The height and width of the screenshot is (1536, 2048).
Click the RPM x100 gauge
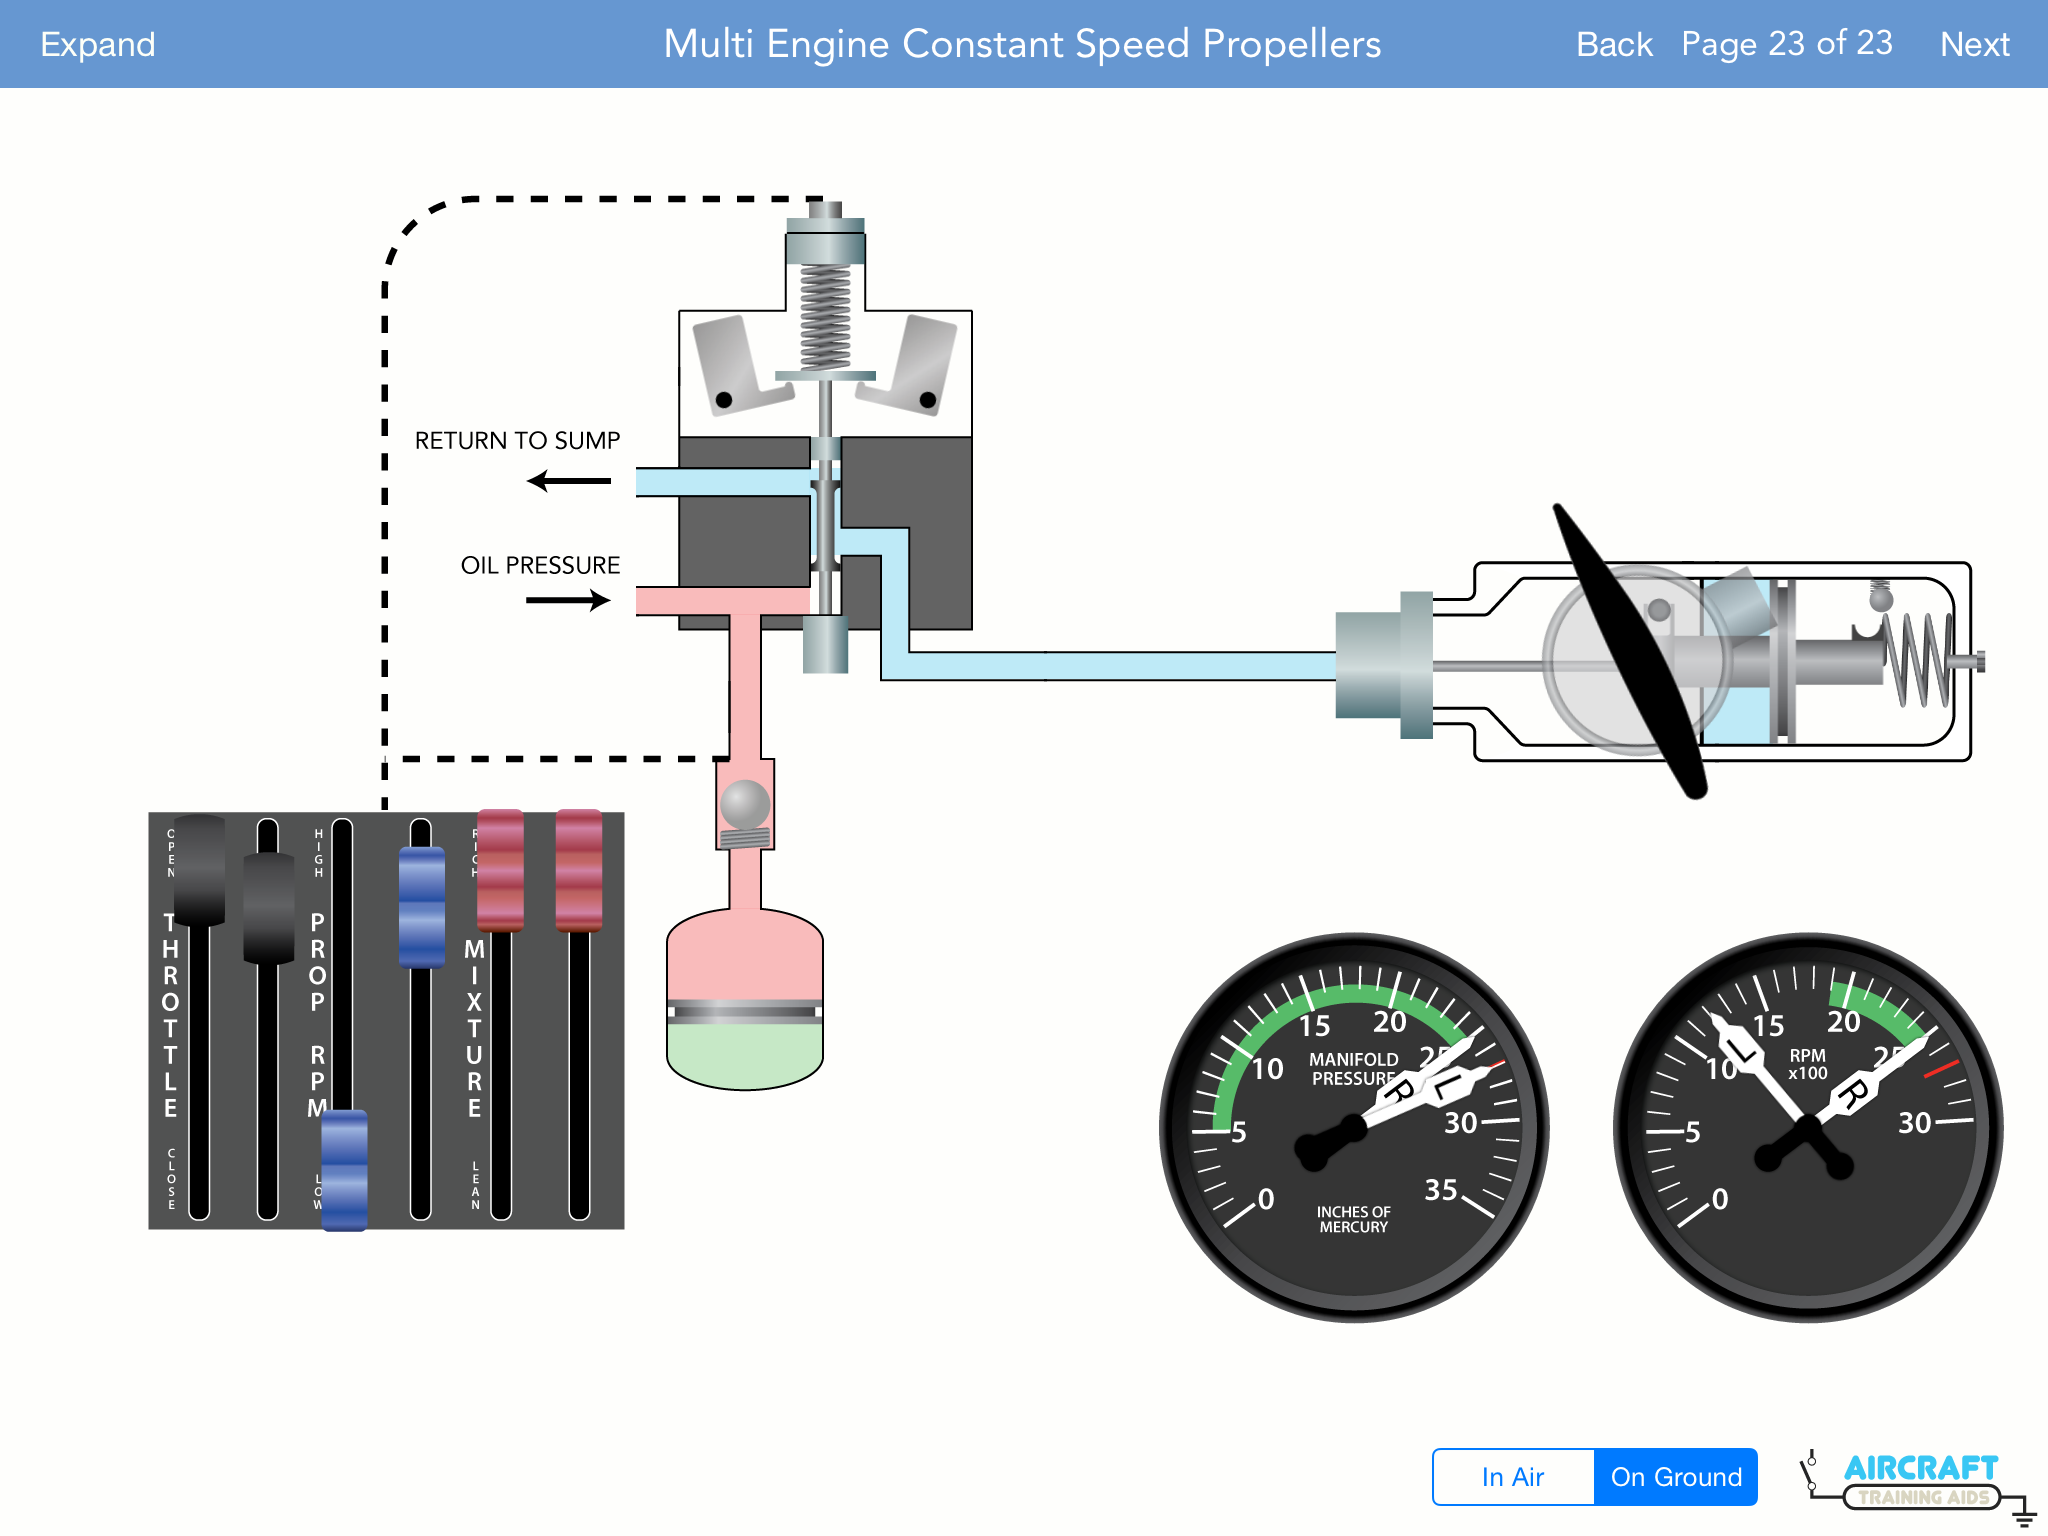click(x=1807, y=1128)
